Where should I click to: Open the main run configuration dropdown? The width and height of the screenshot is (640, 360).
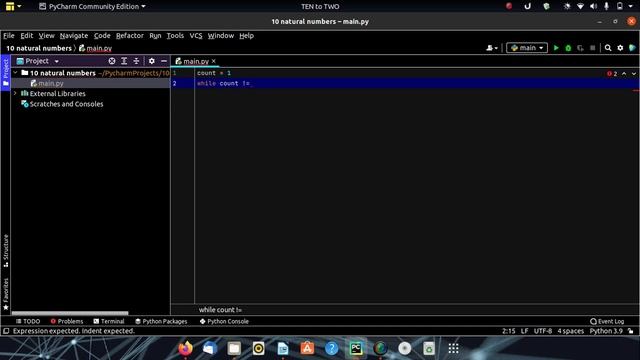(527, 48)
